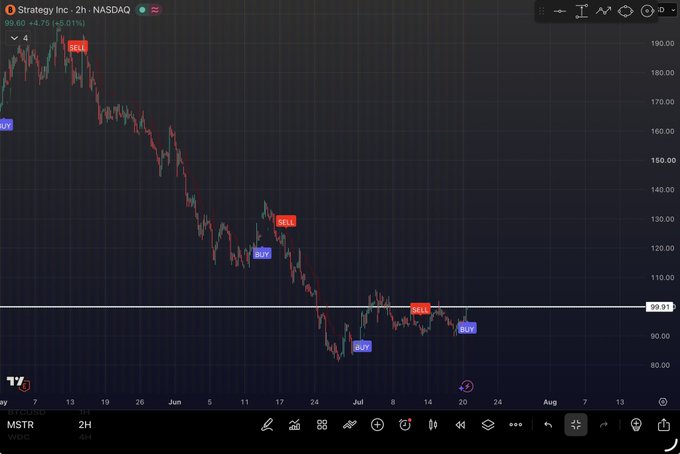Select the horizontal line drawing tool
Screen dimensions: 680x454
click(x=559, y=11)
